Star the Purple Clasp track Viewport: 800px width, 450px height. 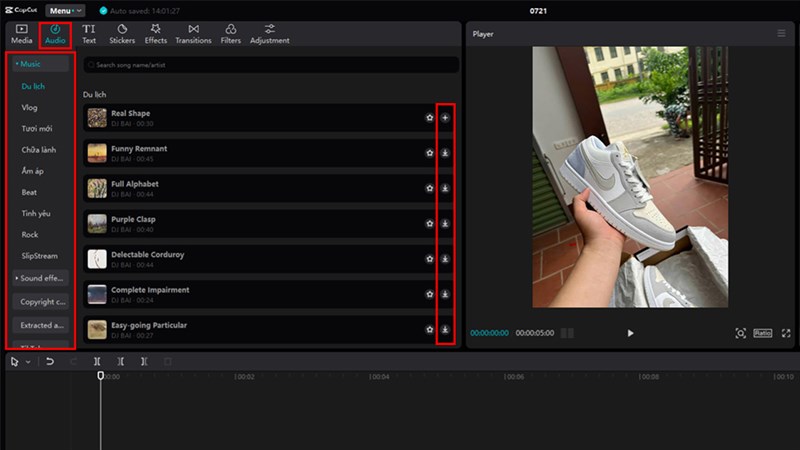tap(429, 223)
